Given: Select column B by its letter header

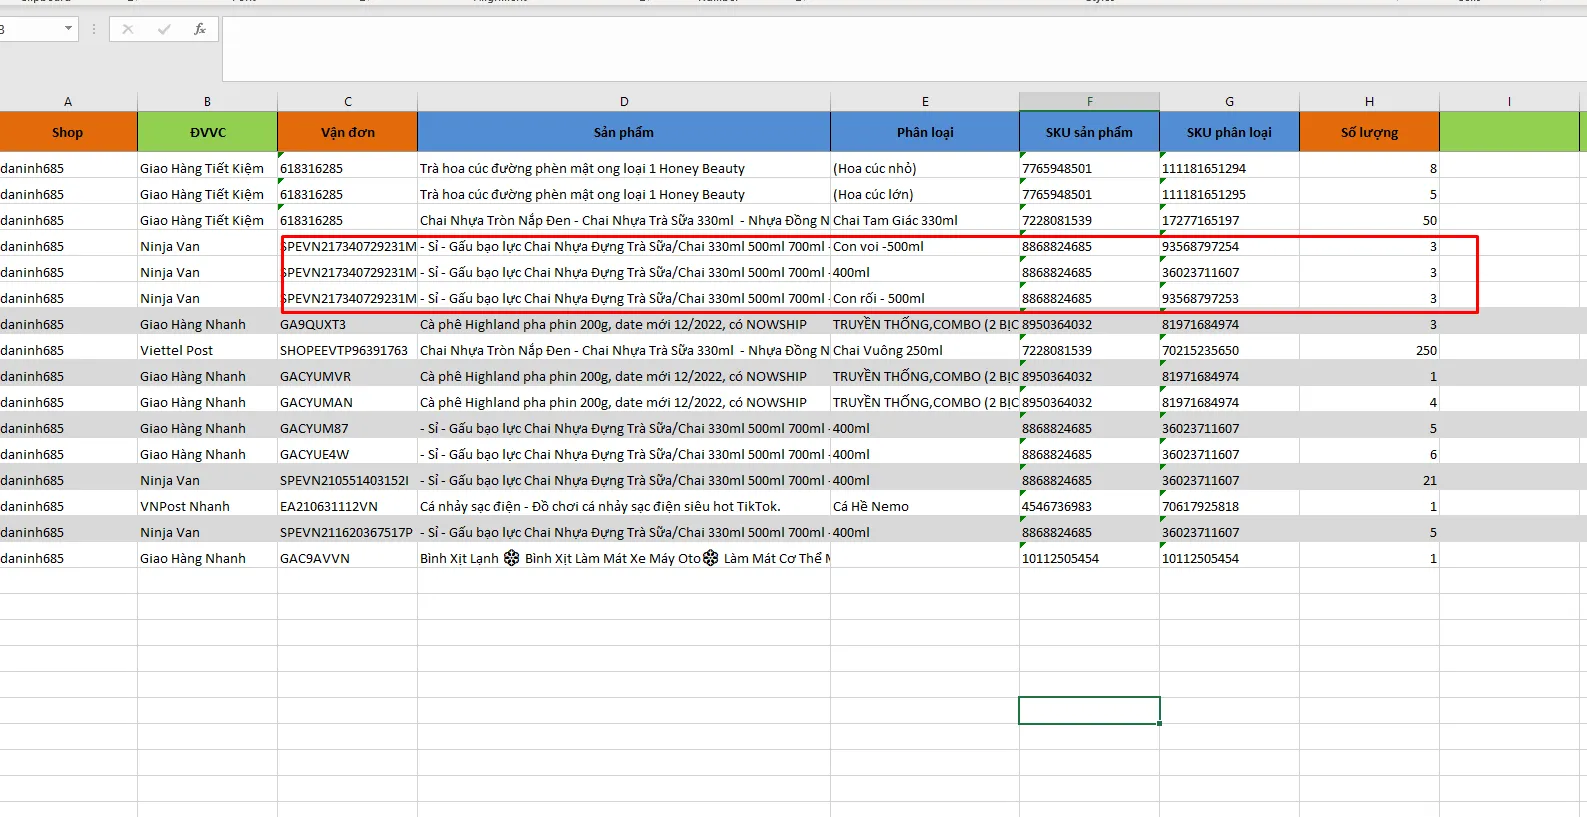Looking at the screenshot, I should point(207,101).
